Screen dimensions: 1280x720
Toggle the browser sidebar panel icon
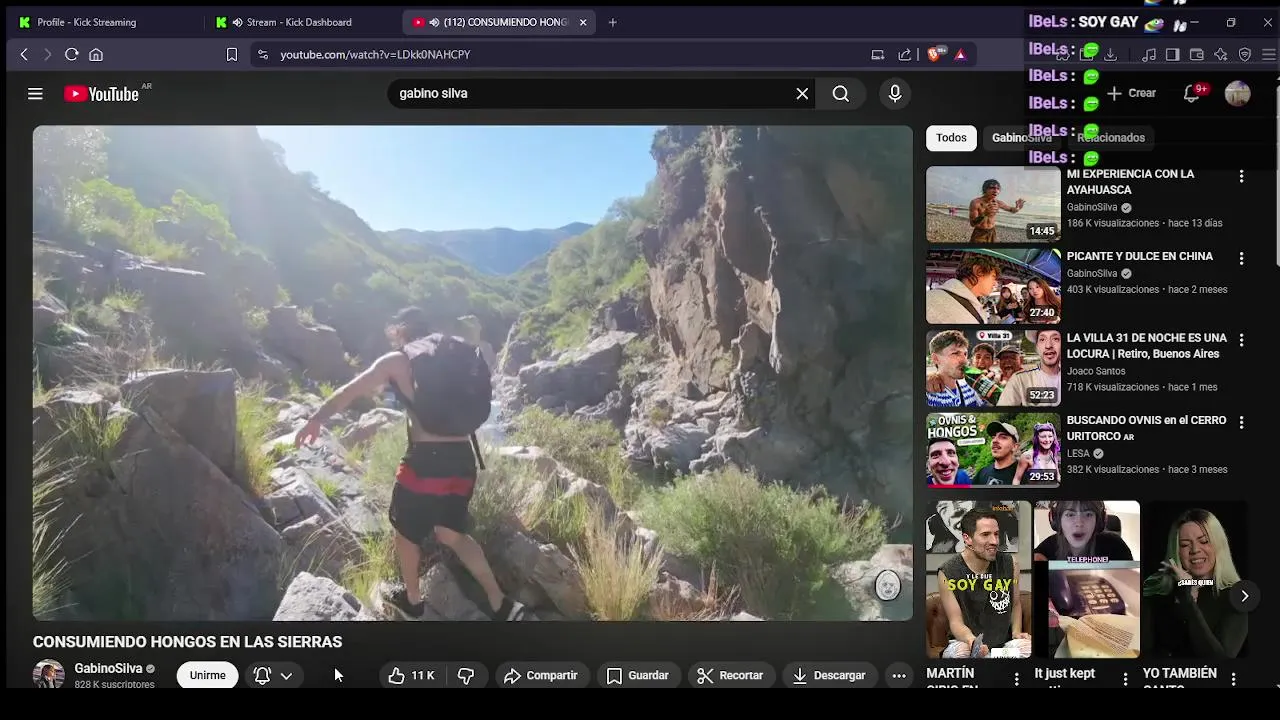[1173, 54]
